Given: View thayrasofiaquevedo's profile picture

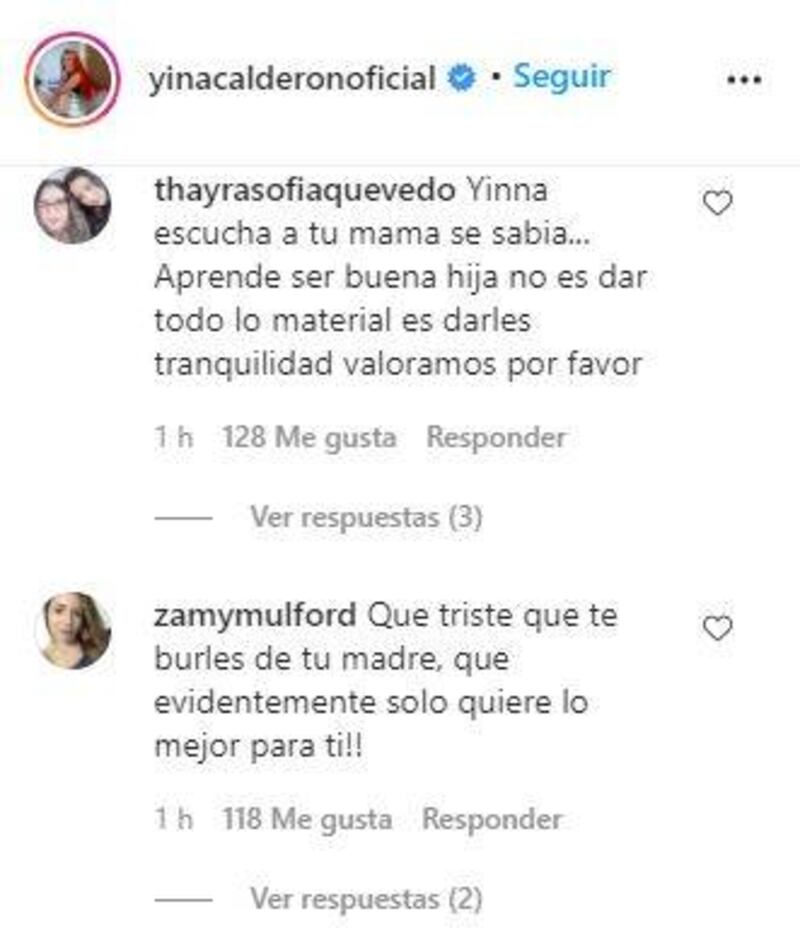Looking at the screenshot, I should 72,205.
